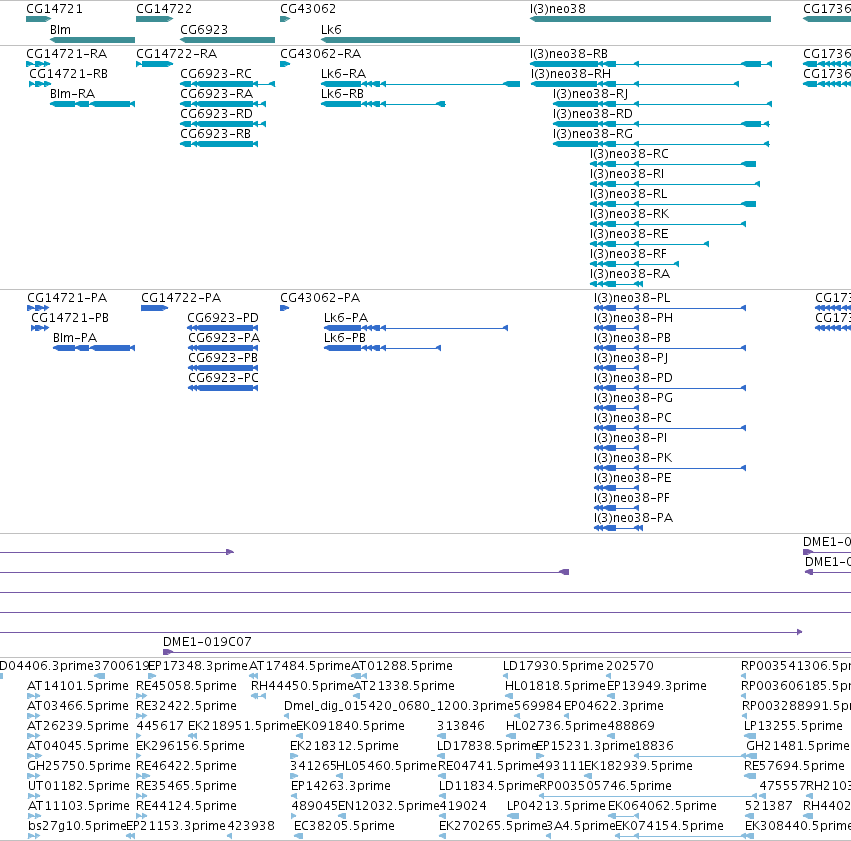Click the Blm-RA transcript label
Screen dimensions: 851x841
pyautogui.click(x=72, y=94)
